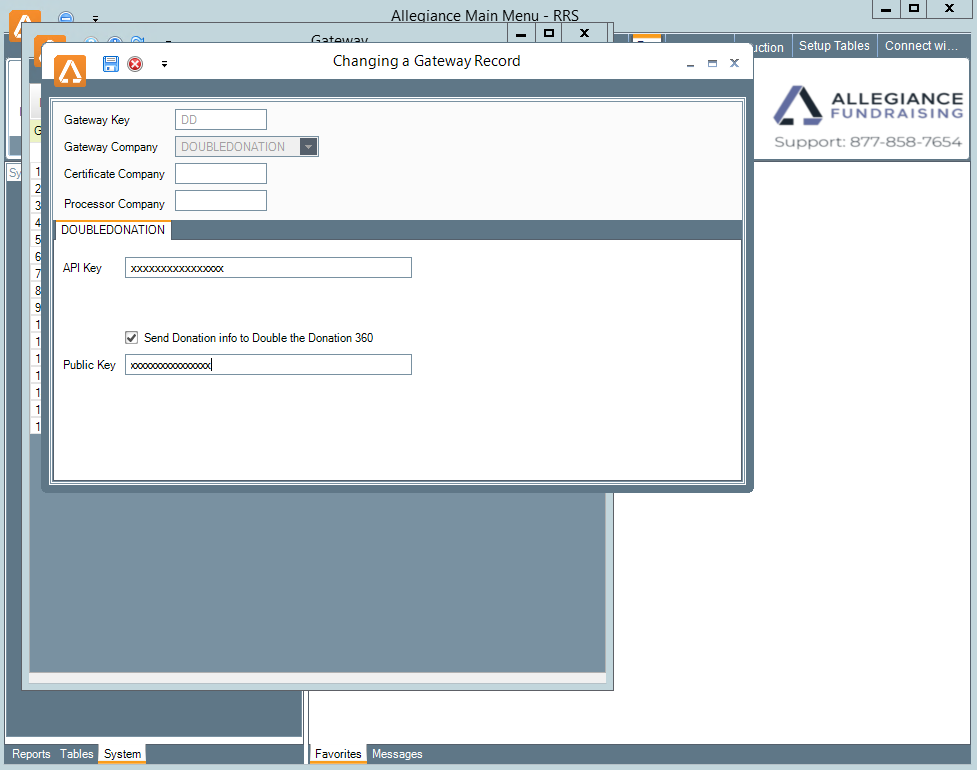Image resolution: width=977 pixels, height=770 pixels.
Task: Switch to the Reports tab at bottom
Action: [x=31, y=754]
